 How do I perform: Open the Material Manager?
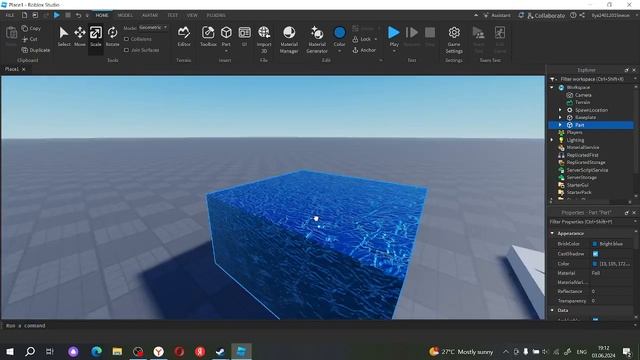[289, 40]
